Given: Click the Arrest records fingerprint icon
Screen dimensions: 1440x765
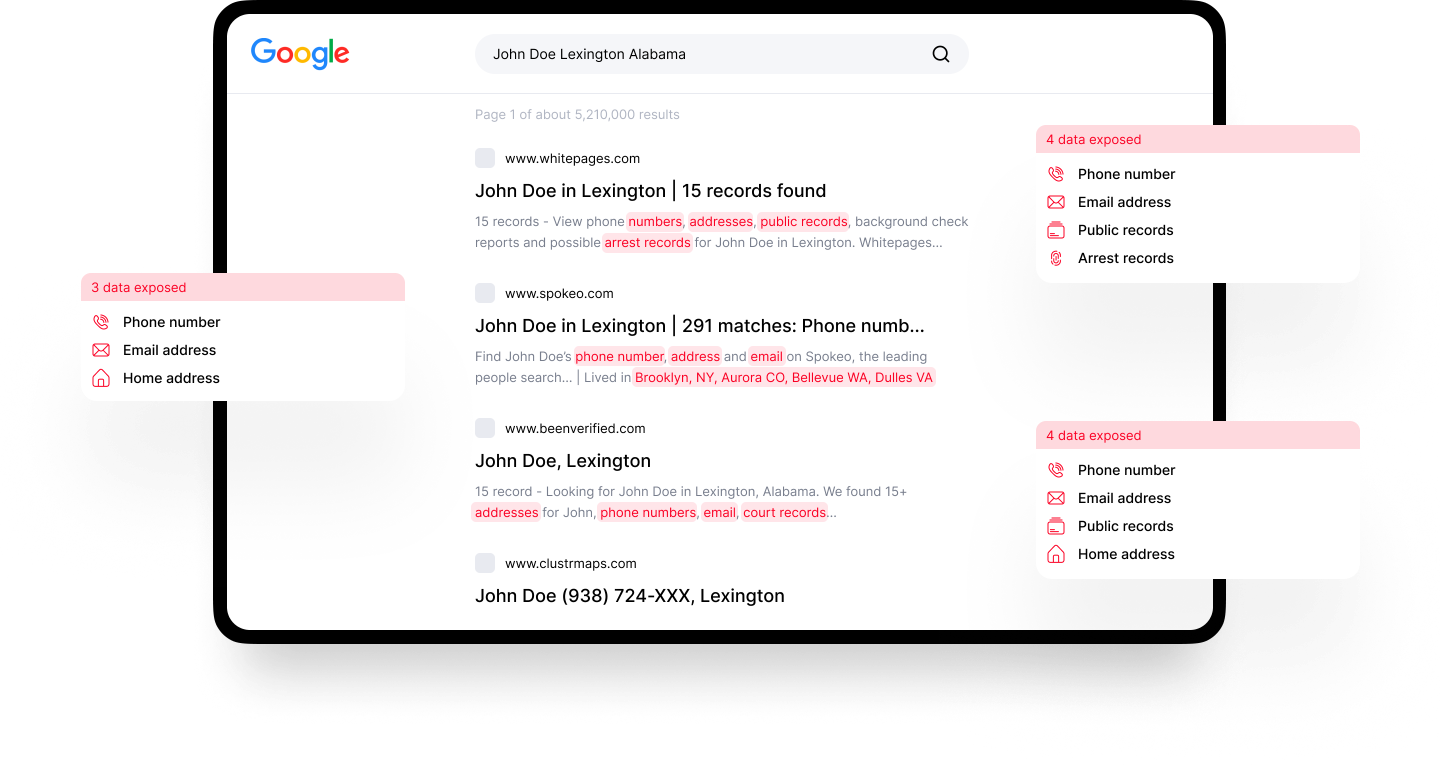Looking at the screenshot, I should (x=1055, y=258).
